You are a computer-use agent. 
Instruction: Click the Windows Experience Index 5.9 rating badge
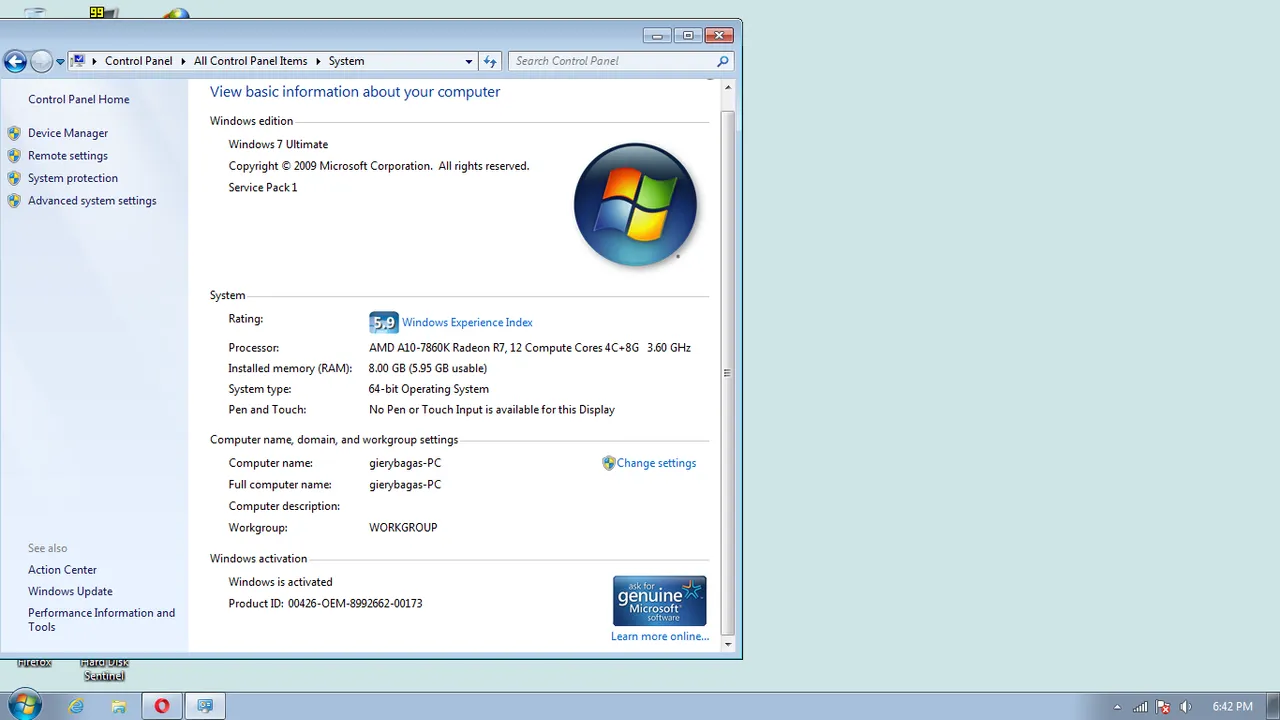coord(383,322)
